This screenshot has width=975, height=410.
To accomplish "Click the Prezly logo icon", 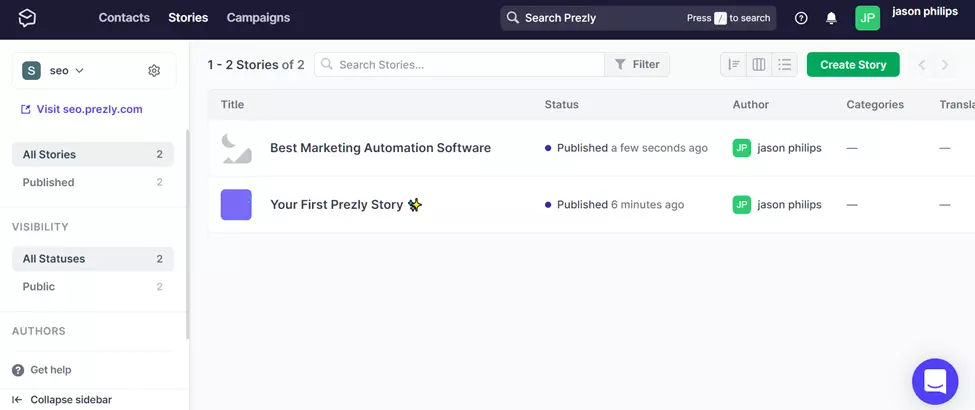I will click(x=27, y=18).
